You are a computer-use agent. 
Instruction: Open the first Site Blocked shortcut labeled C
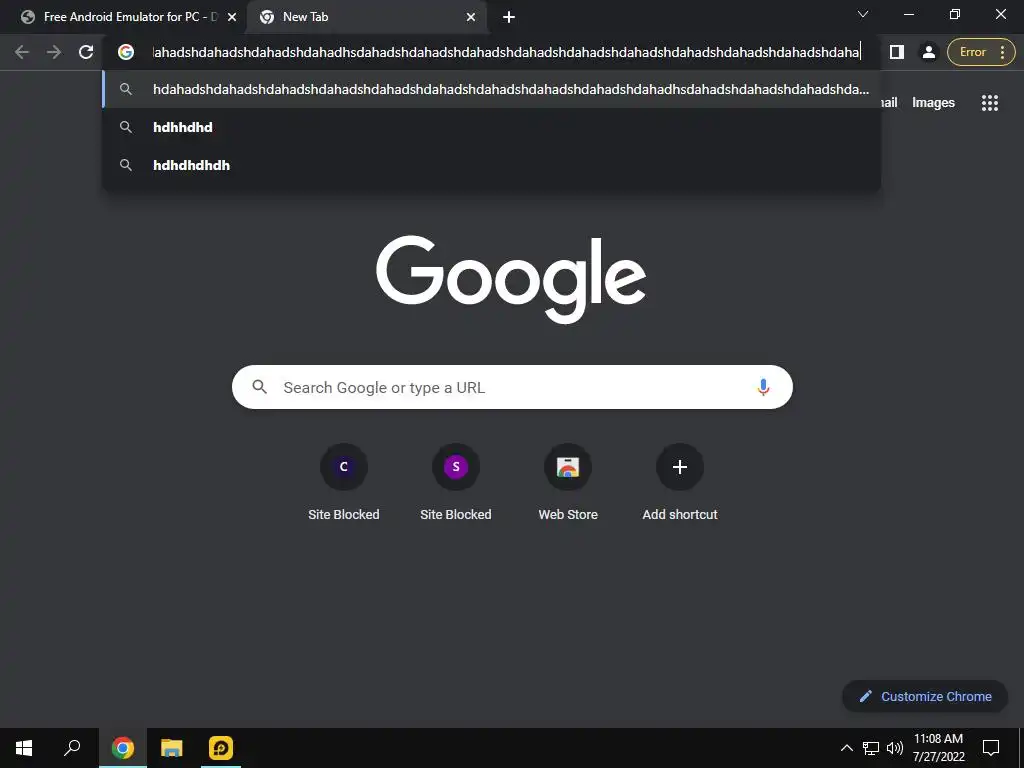pos(344,482)
